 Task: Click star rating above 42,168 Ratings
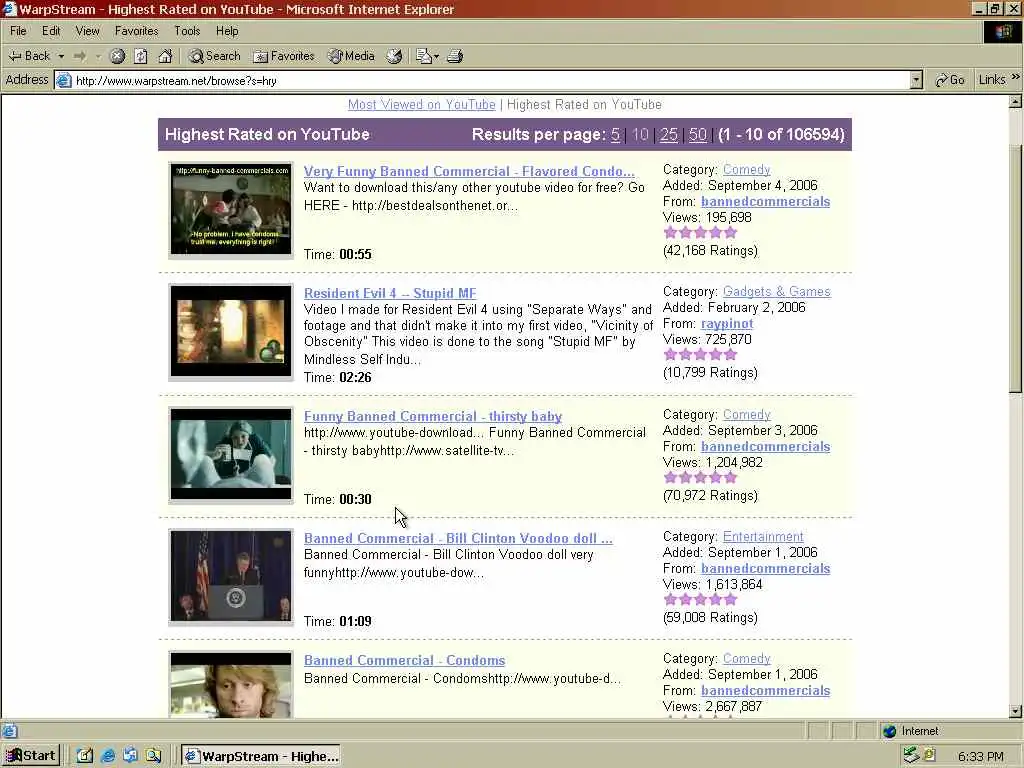[x=700, y=232]
